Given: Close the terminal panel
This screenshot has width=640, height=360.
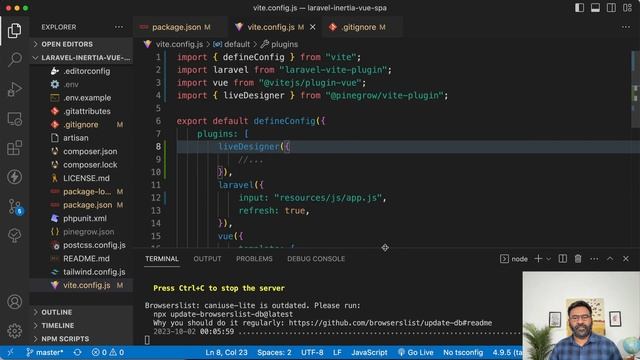Looking at the screenshot, I should pos(626,259).
